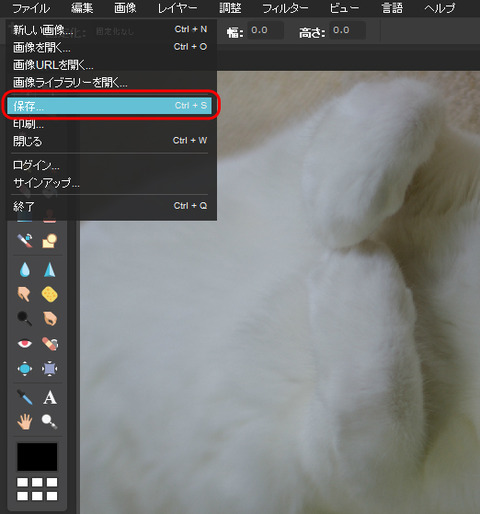Image resolution: width=480 pixels, height=514 pixels.
Task: Select the Colorpicker eyedropper tool
Action: pyautogui.click(x=25, y=397)
